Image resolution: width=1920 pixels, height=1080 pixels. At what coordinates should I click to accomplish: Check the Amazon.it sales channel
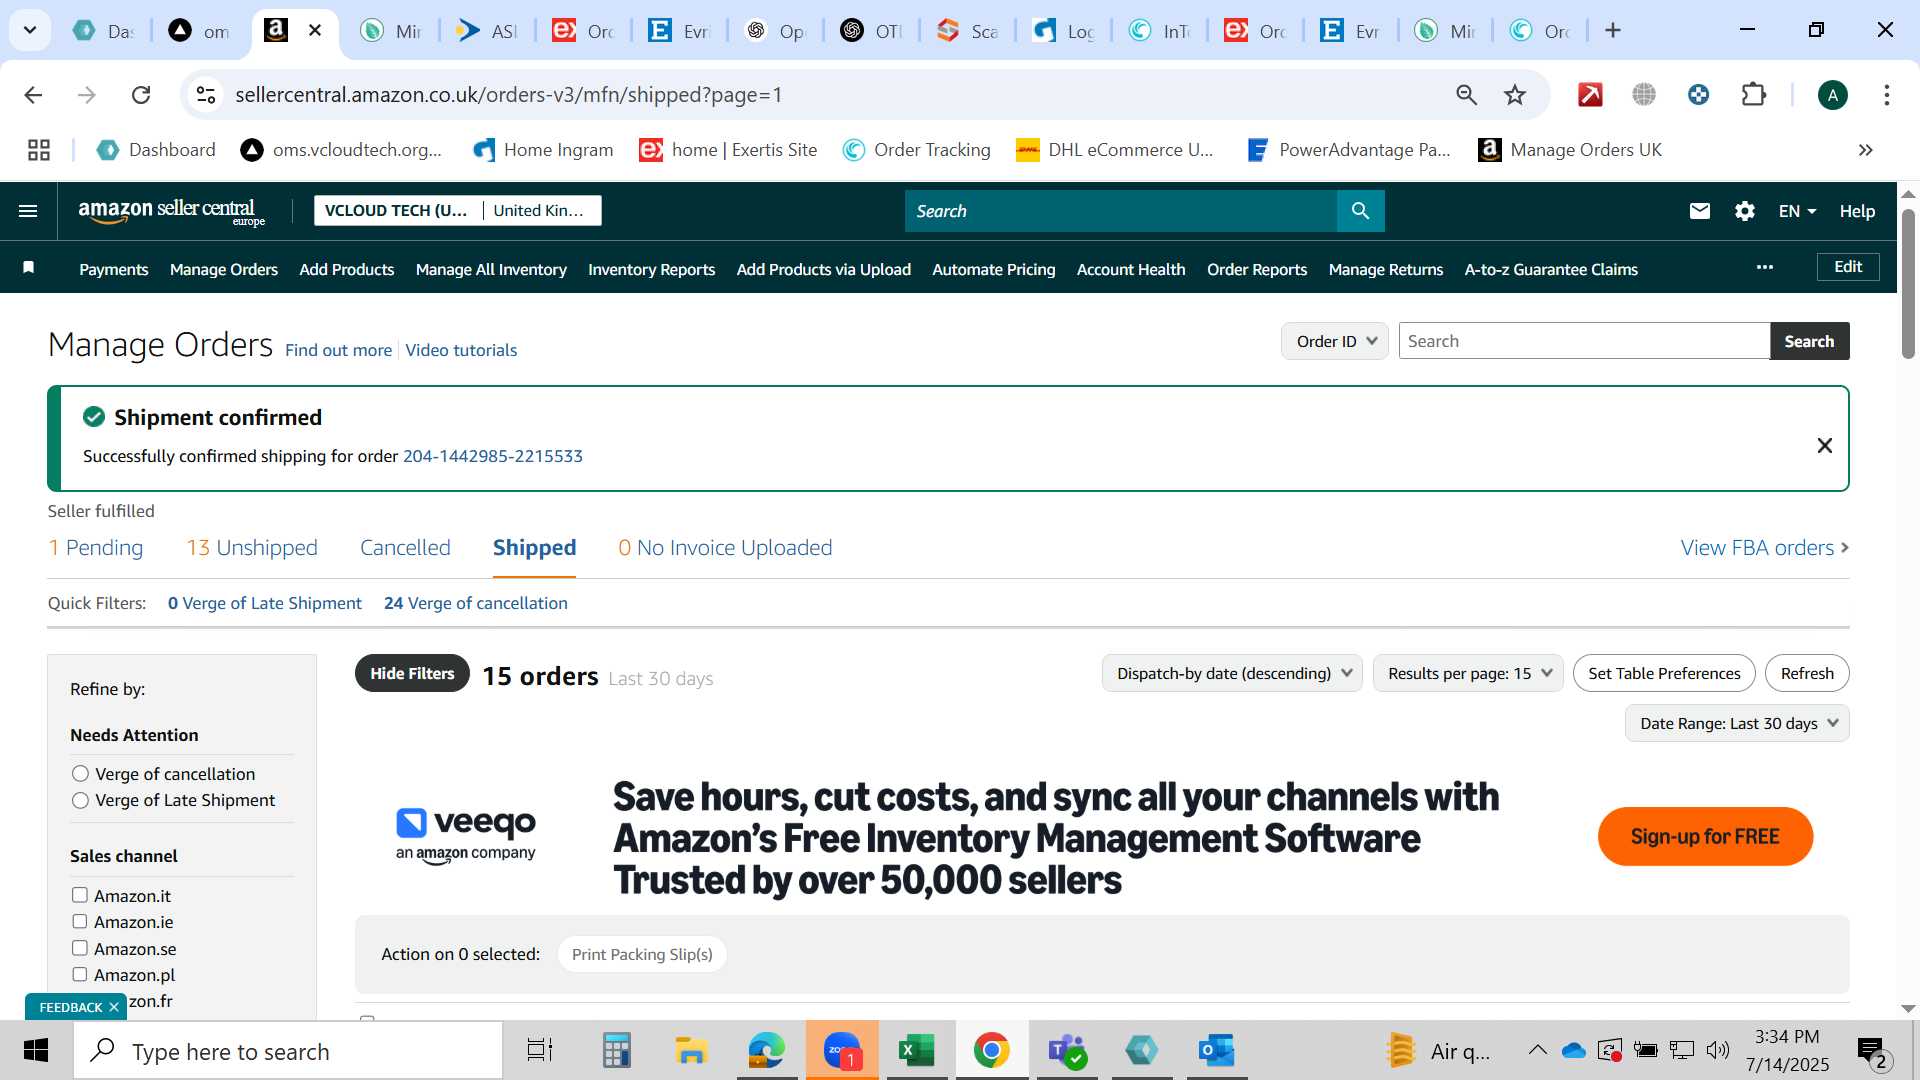[80, 895]
